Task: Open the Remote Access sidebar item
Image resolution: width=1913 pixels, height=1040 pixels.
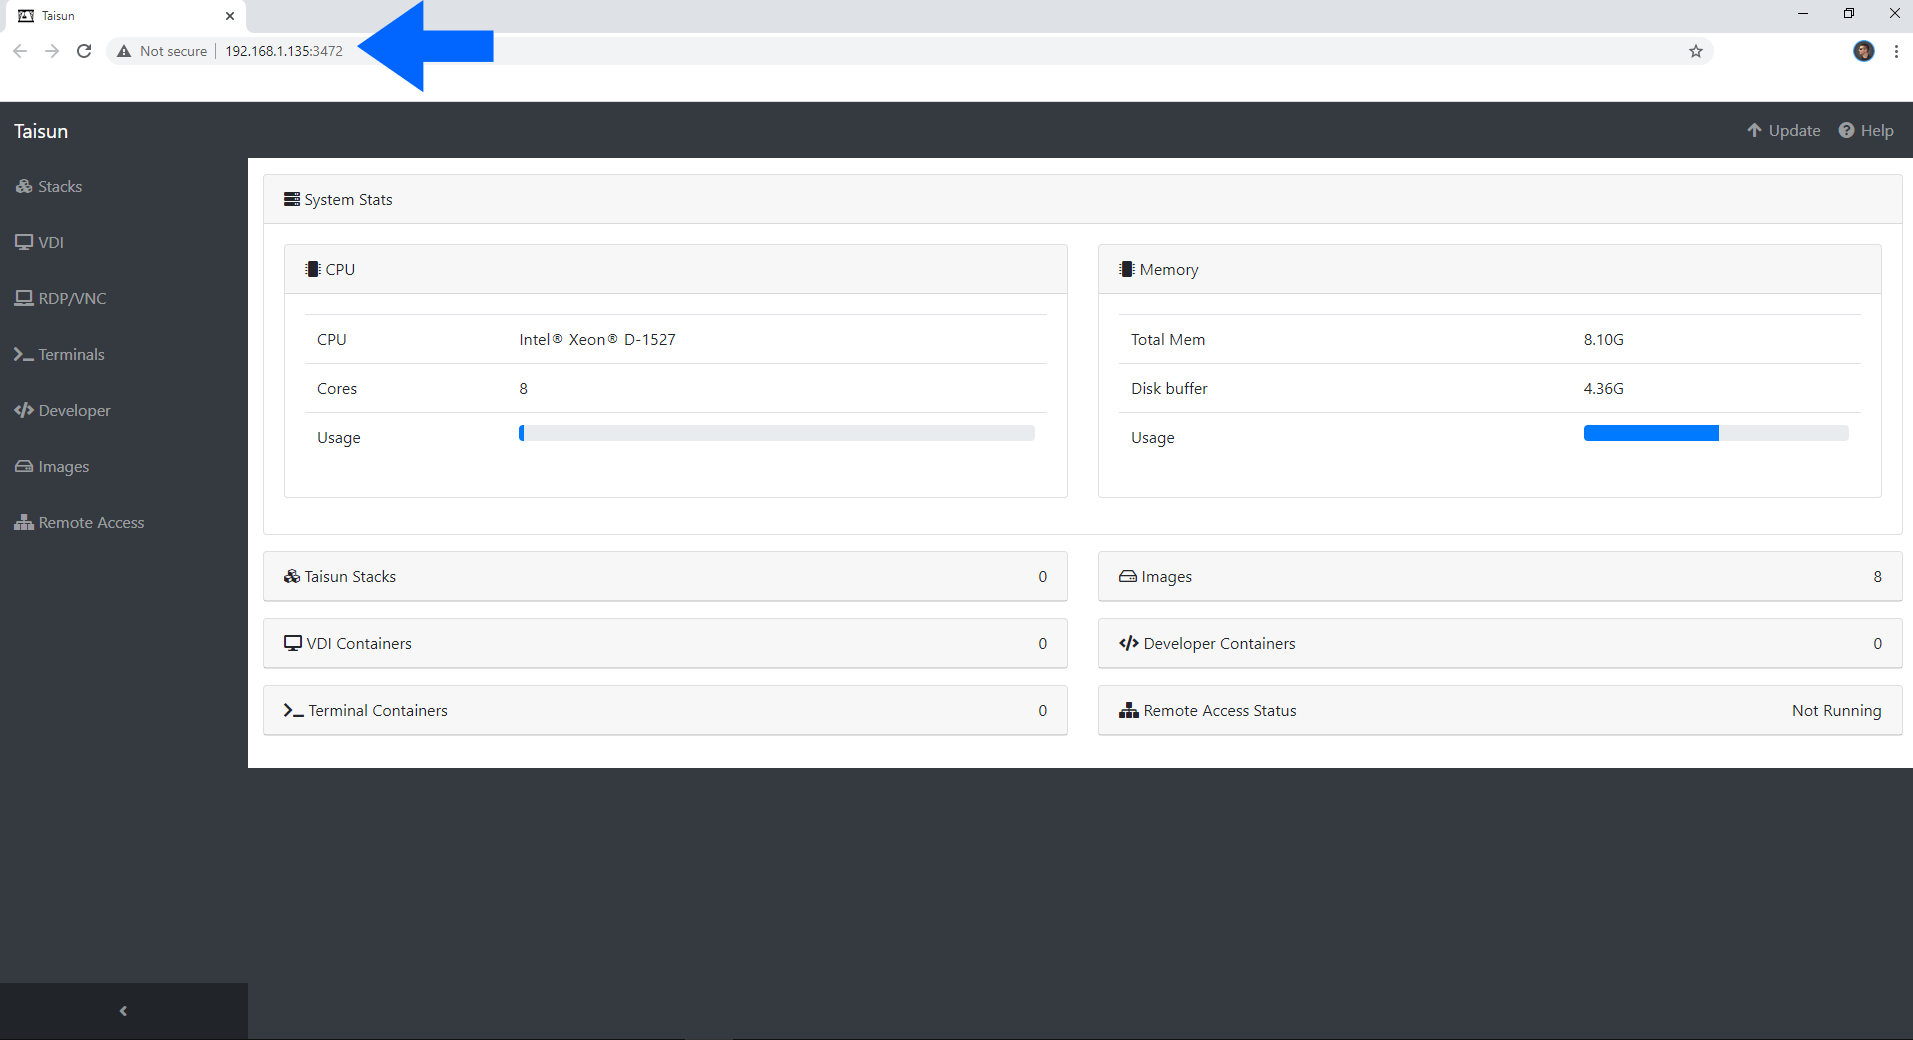Action: click(x=79, y=523)
